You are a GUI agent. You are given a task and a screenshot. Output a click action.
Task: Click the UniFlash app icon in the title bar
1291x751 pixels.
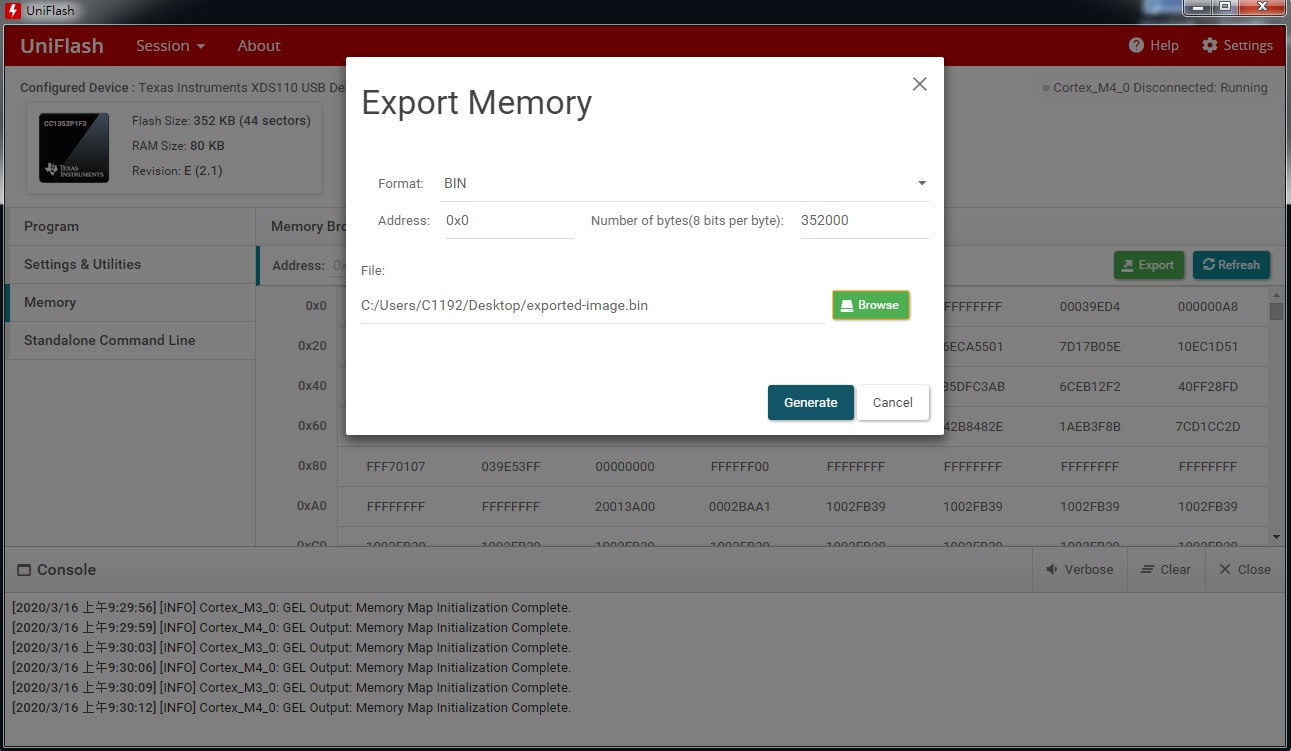(13, 11)
